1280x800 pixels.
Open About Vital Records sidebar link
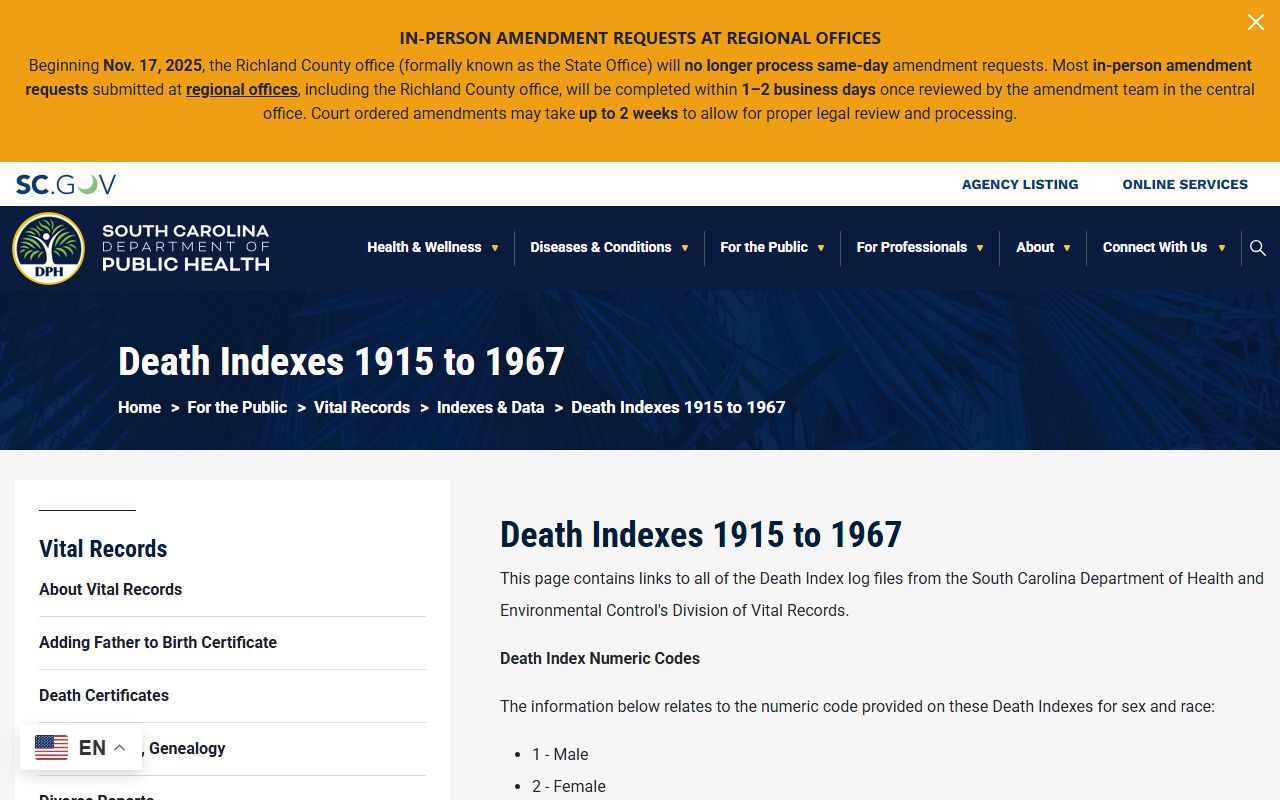[111, 589]
